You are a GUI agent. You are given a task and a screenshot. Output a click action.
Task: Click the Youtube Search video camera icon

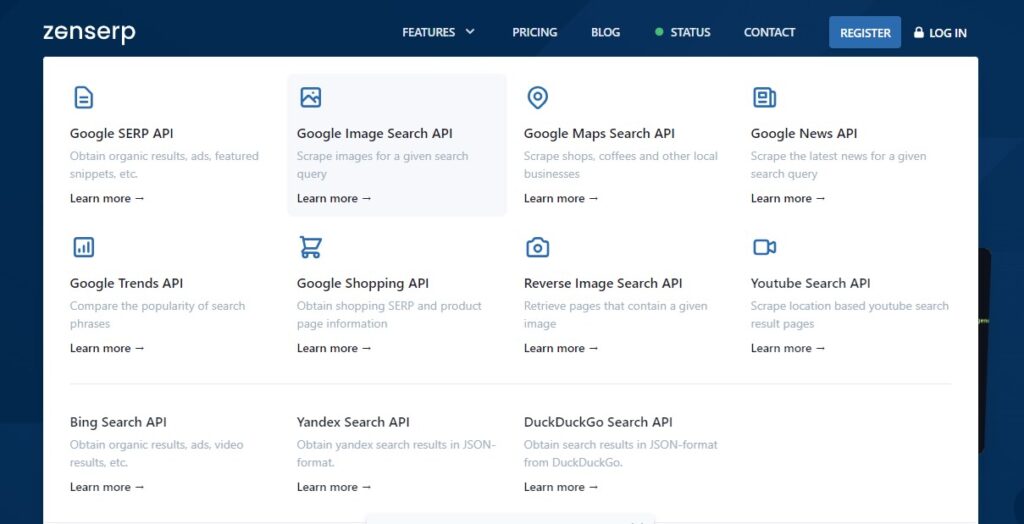click(x=764, y=247)
